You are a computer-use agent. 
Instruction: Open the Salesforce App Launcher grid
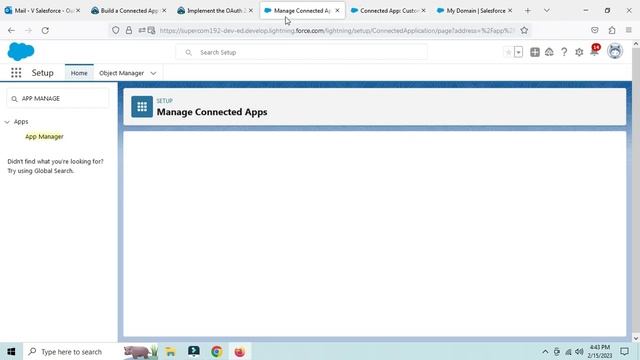pyautogui.click(x=16, y=73)
